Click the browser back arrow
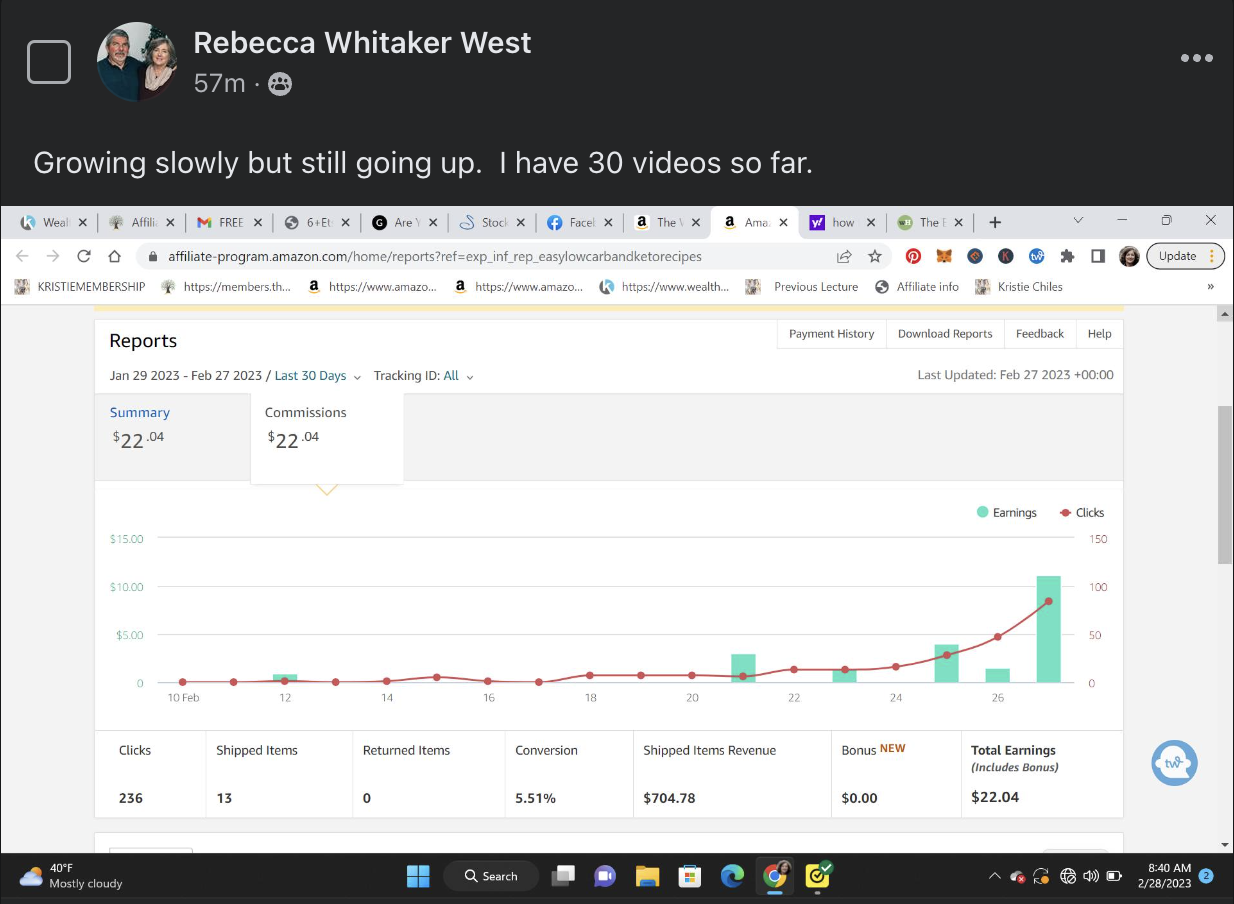The image size is (1234, 904). coord(23,256)
